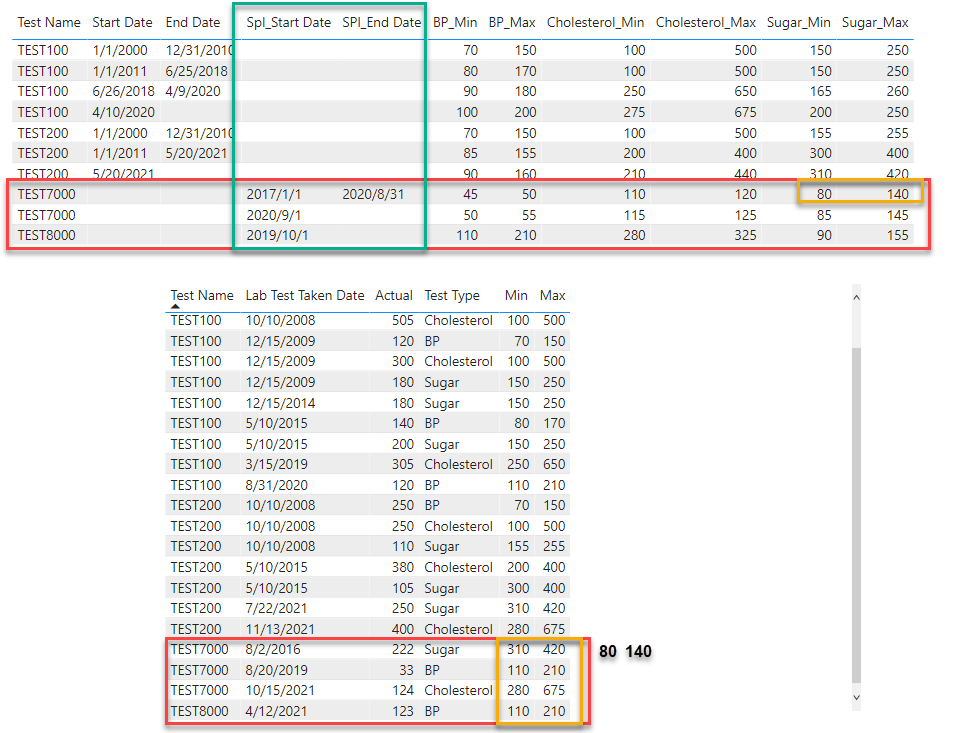Click the 7/22/2021 date cell
The height and width of the screenshot is (733, 961).
point(276,609)
